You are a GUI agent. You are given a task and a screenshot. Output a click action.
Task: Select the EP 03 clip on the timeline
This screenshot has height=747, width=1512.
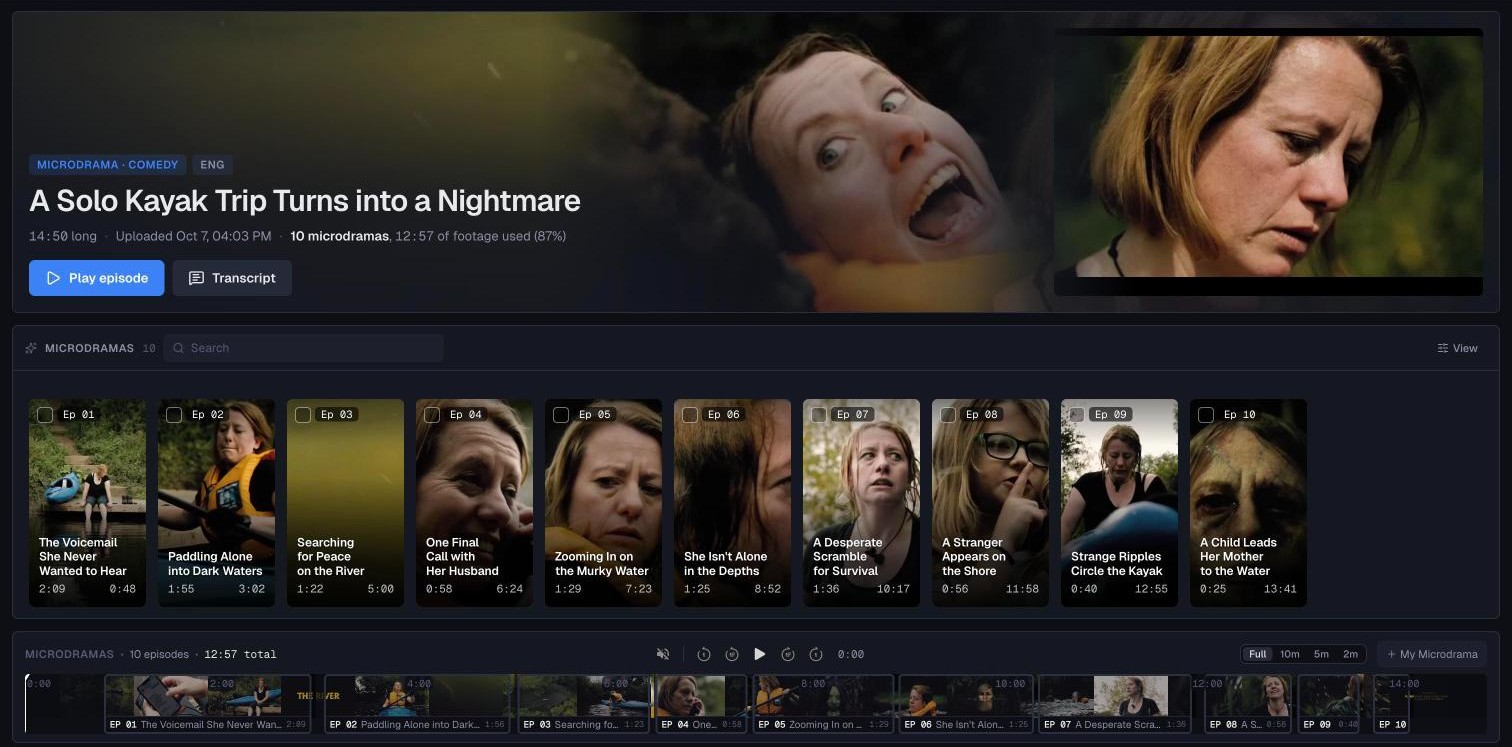(x=584, y=704)
